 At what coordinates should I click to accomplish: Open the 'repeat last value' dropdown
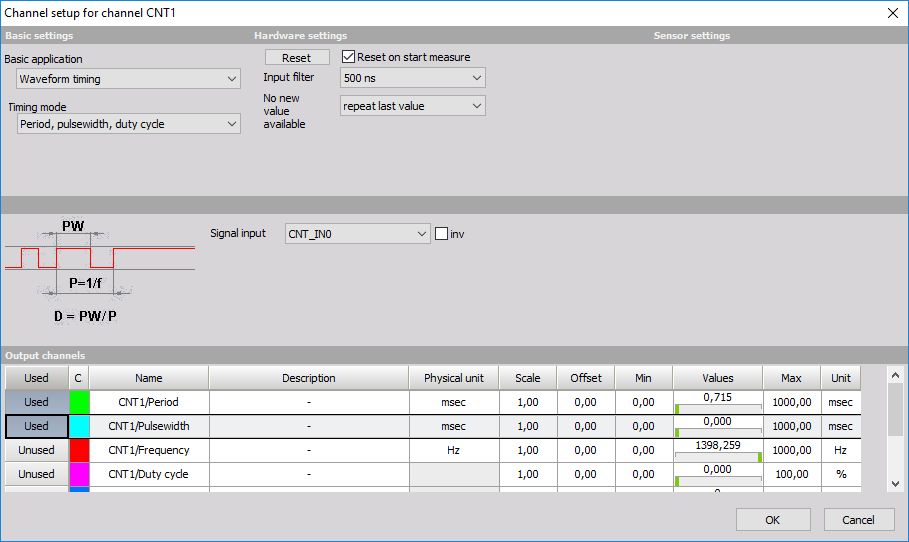point(412,106)
